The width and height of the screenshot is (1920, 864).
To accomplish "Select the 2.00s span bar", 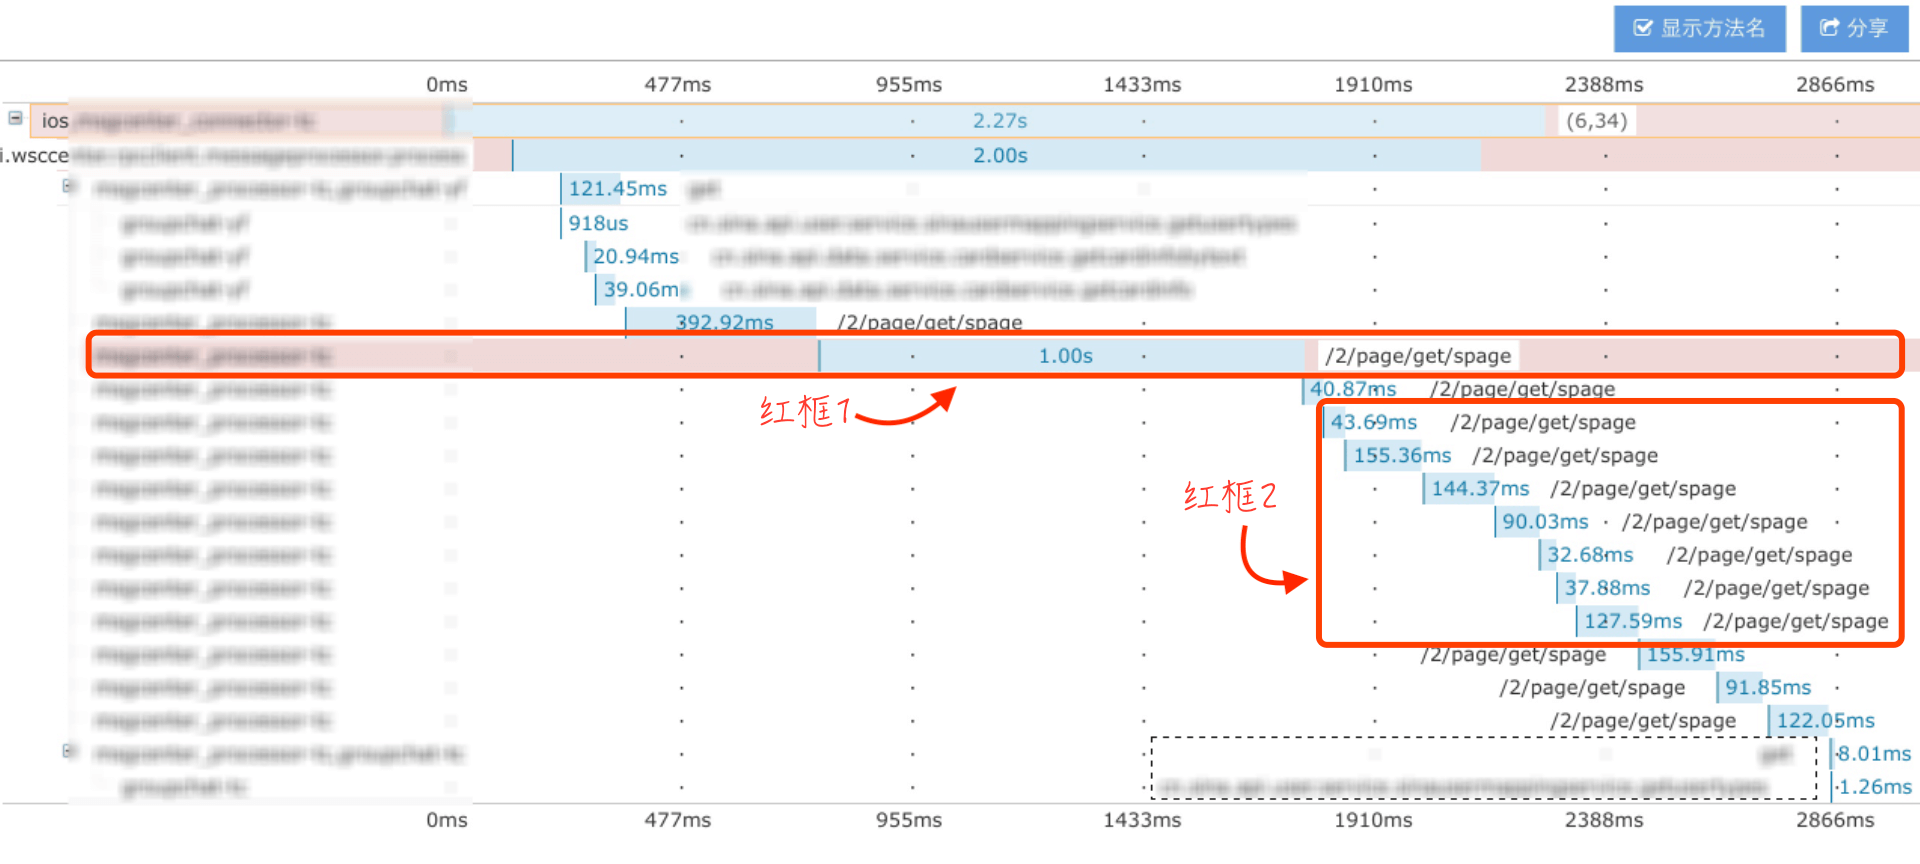I will pyautogui.click(x=996, y=156).
